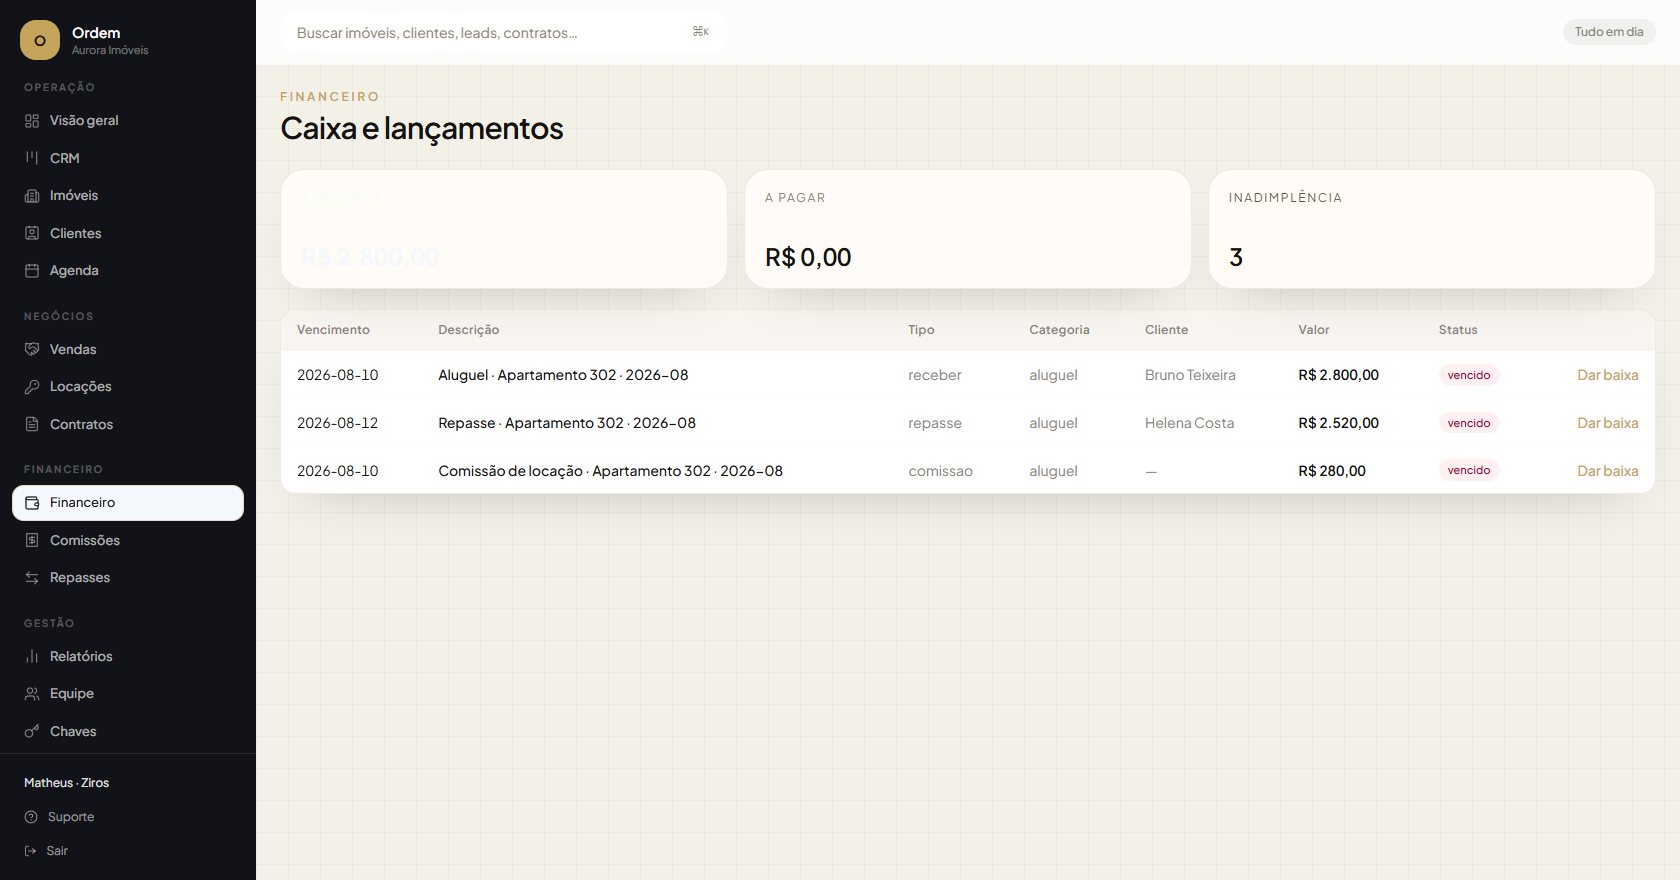Open Comissões in the sidebar
The height and width of the screenshot is (880, 1680).
pos(128,540)
